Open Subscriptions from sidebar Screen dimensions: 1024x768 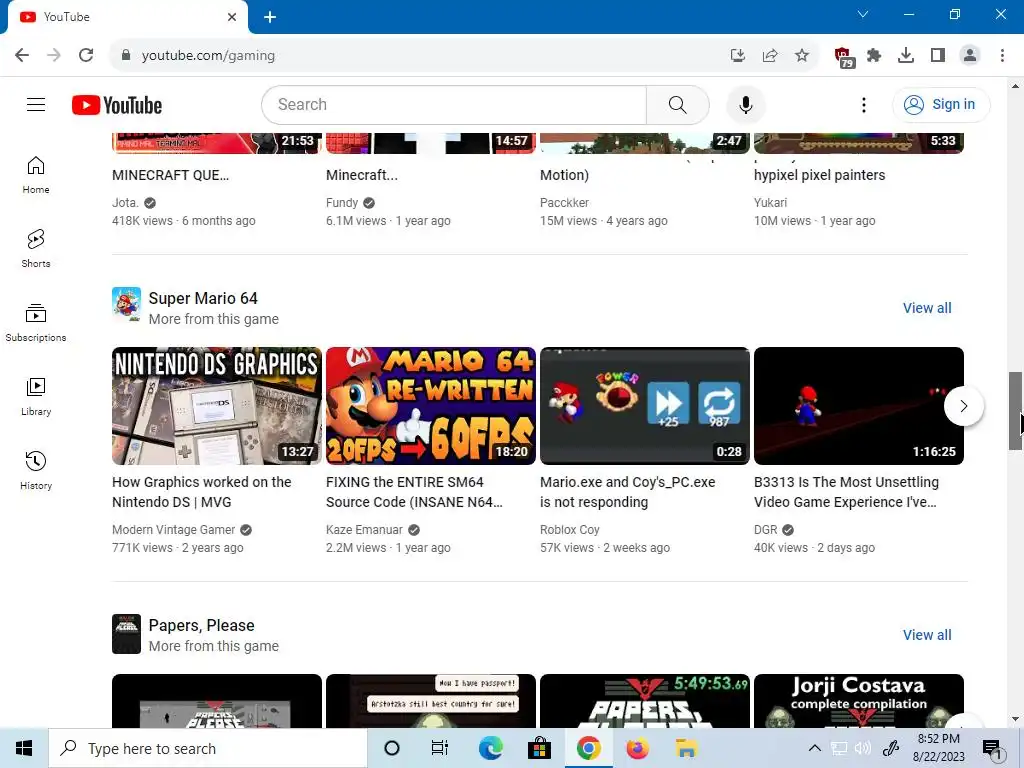click(36, 323)
